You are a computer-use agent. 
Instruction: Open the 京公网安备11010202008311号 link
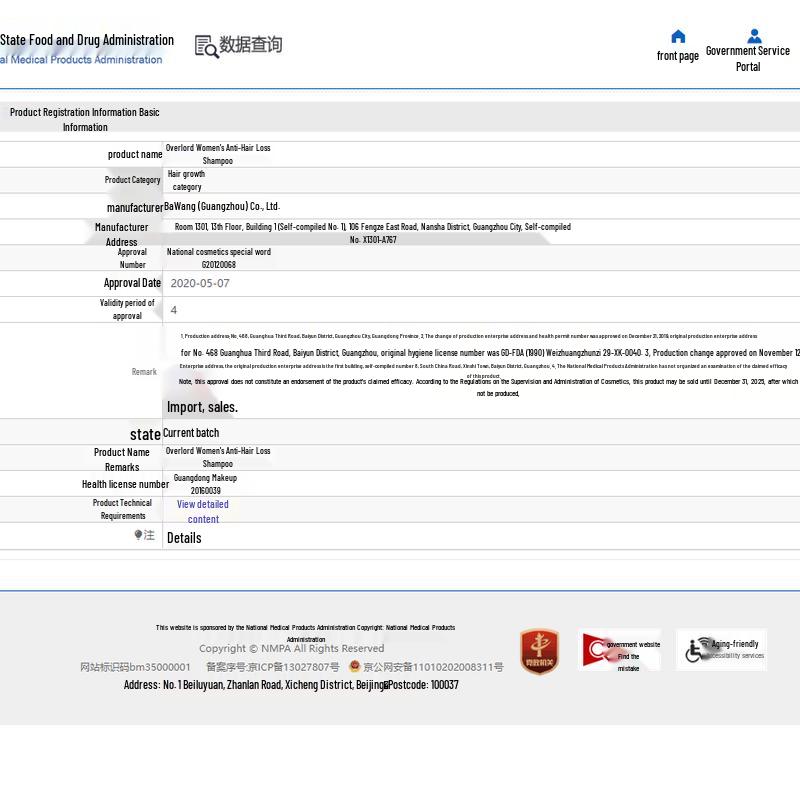tap(433, 667)
